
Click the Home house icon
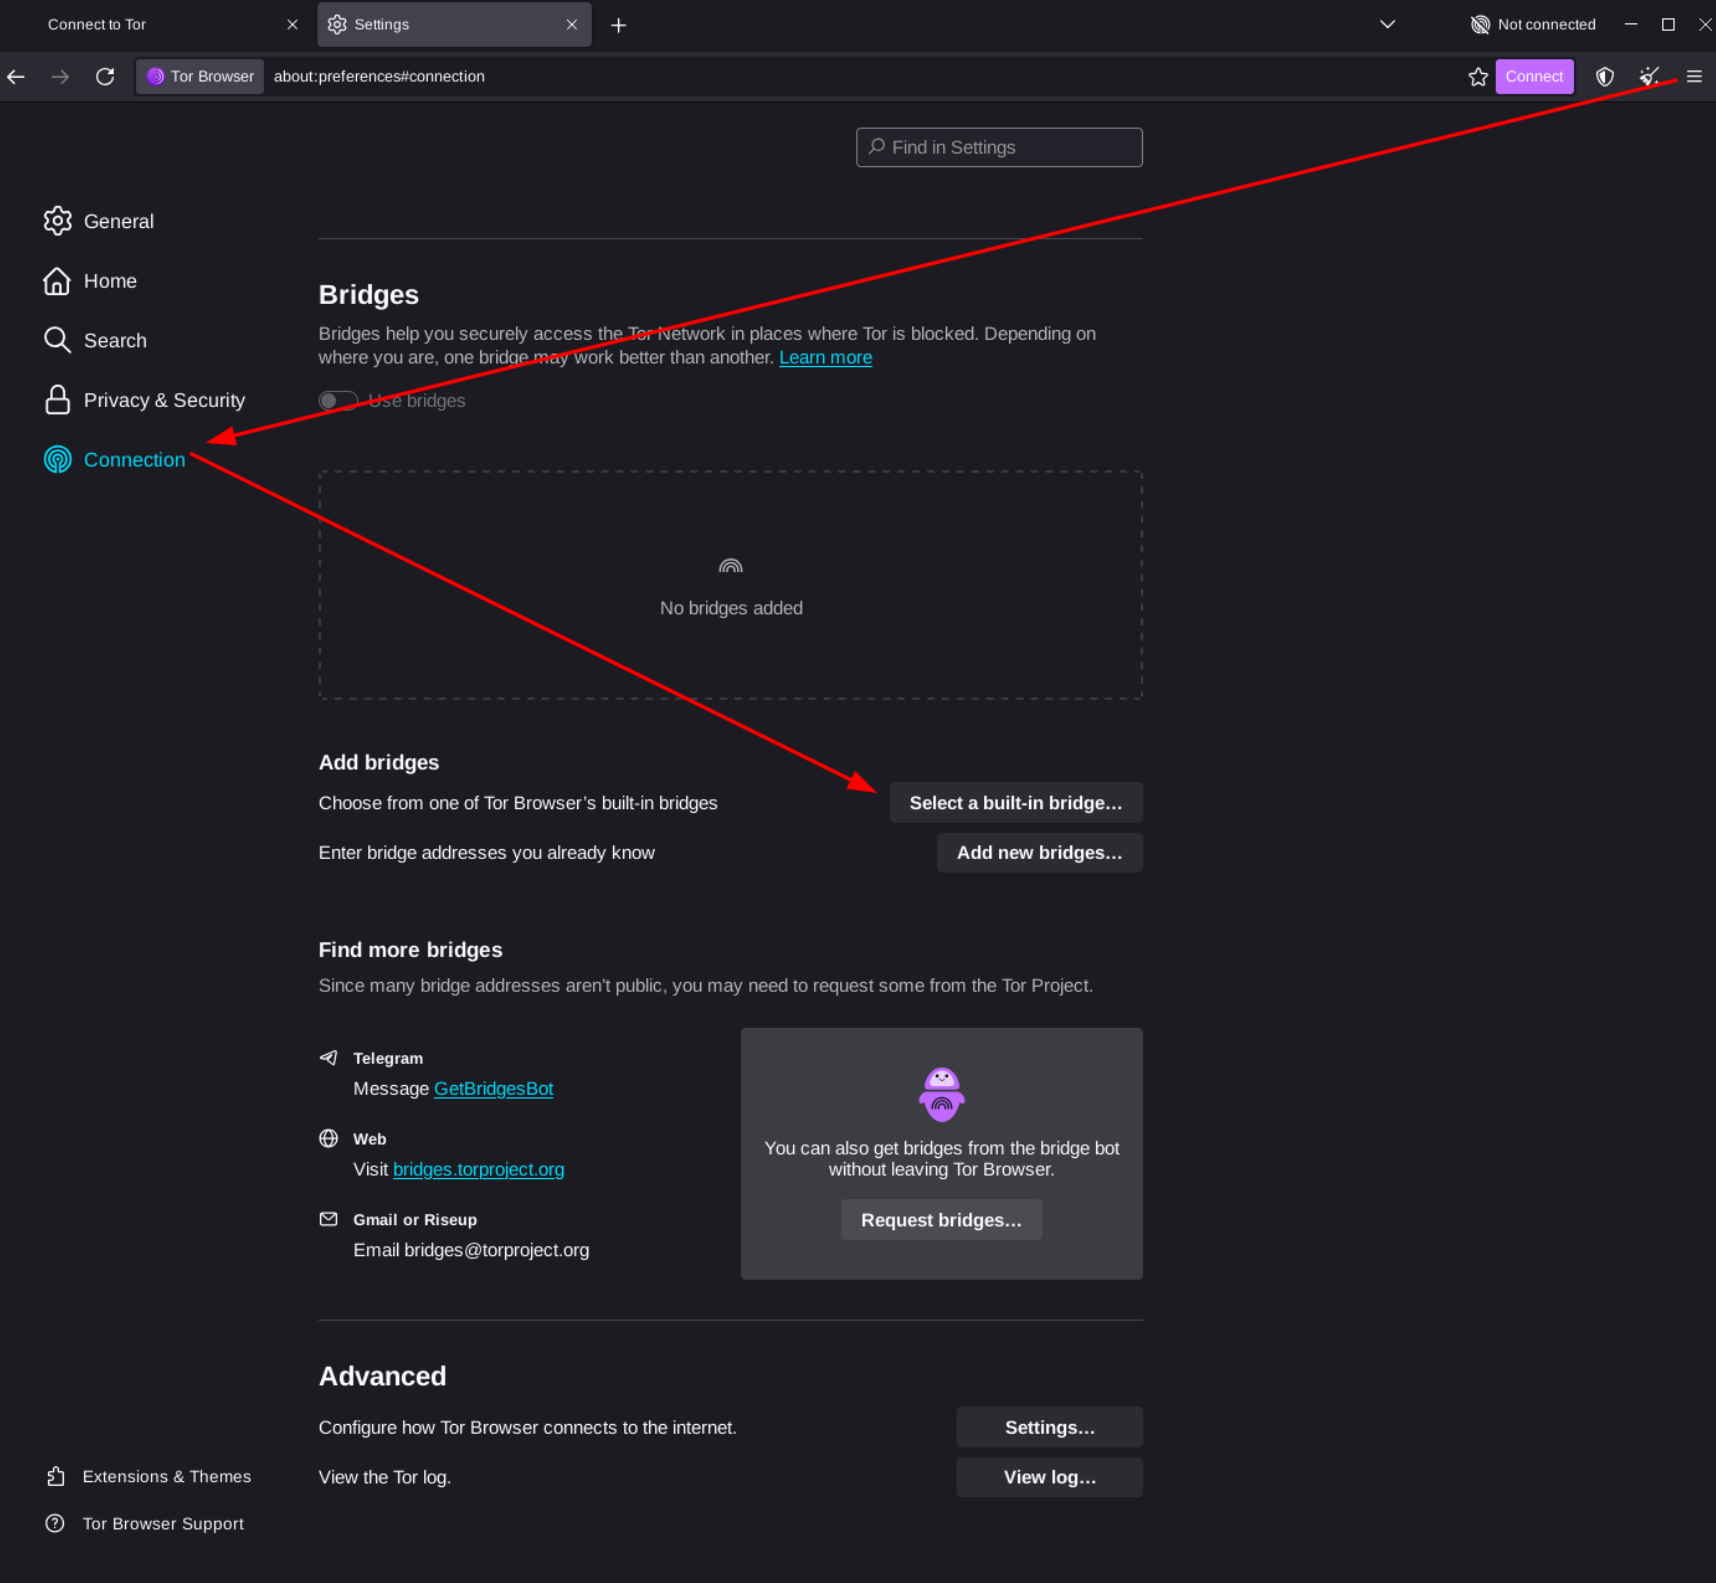pos(57,281)
